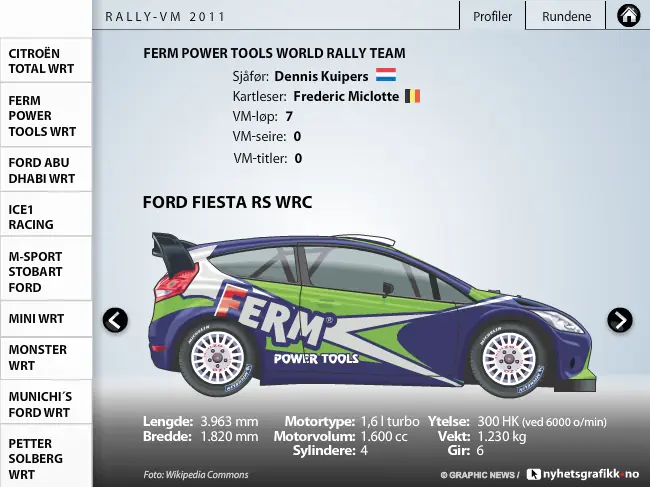Click the Belgian flag beside Frederic Miclotte
This screenshot has height=487, width=650.
coord(412,96)
